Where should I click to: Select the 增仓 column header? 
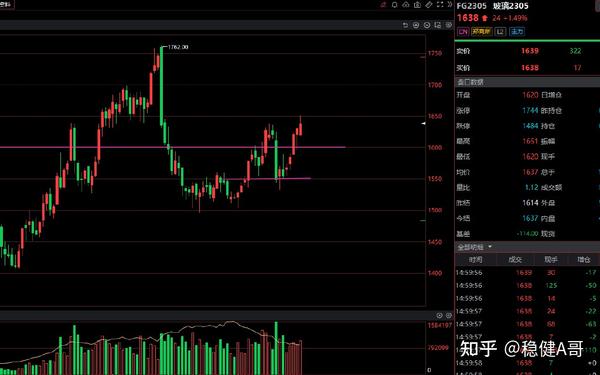pos(584,260)
